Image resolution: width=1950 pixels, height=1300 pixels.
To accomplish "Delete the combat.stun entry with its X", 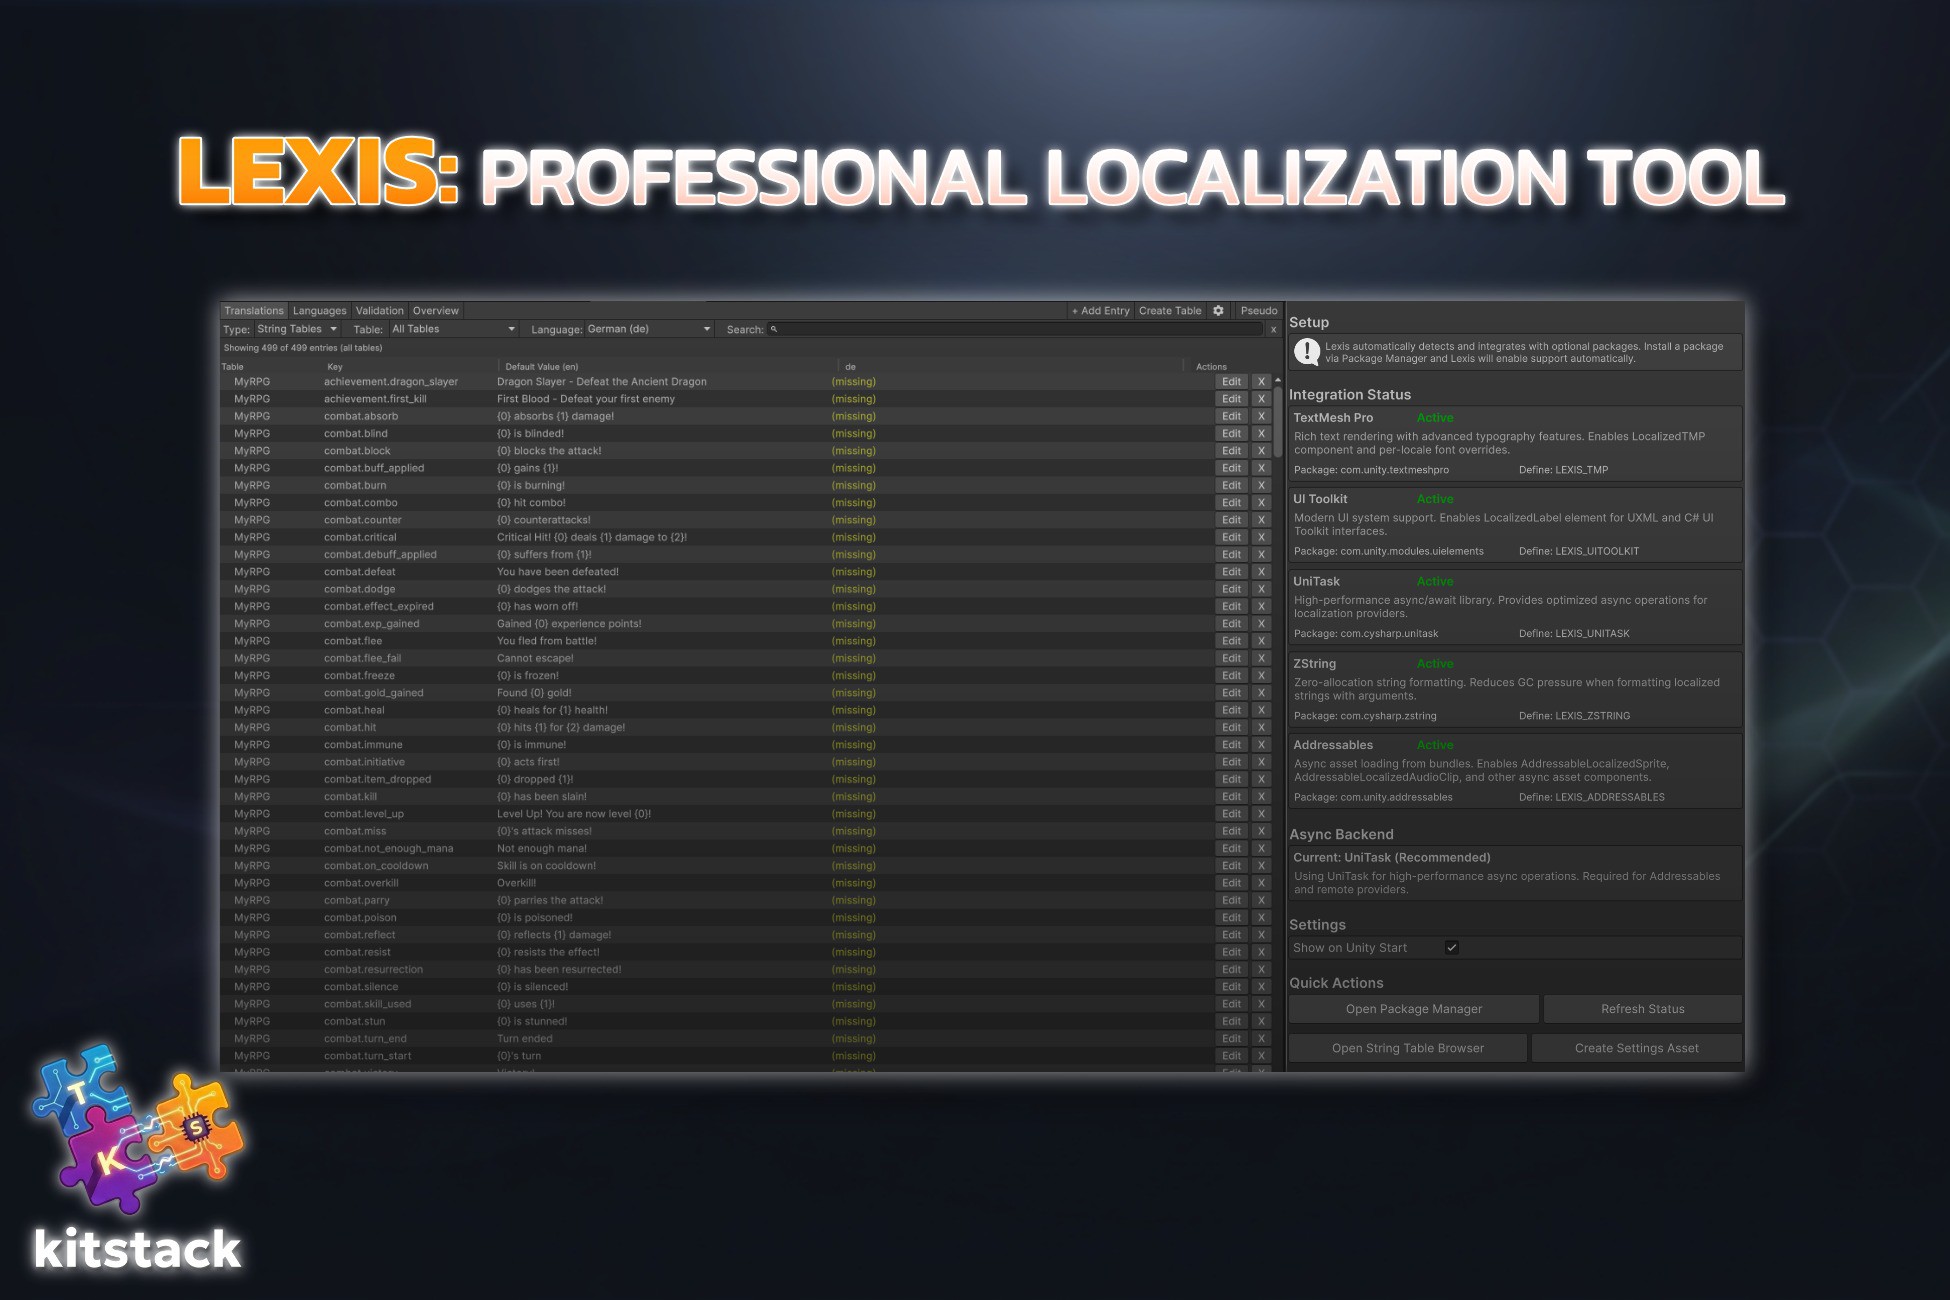I will (1261, 1021).
